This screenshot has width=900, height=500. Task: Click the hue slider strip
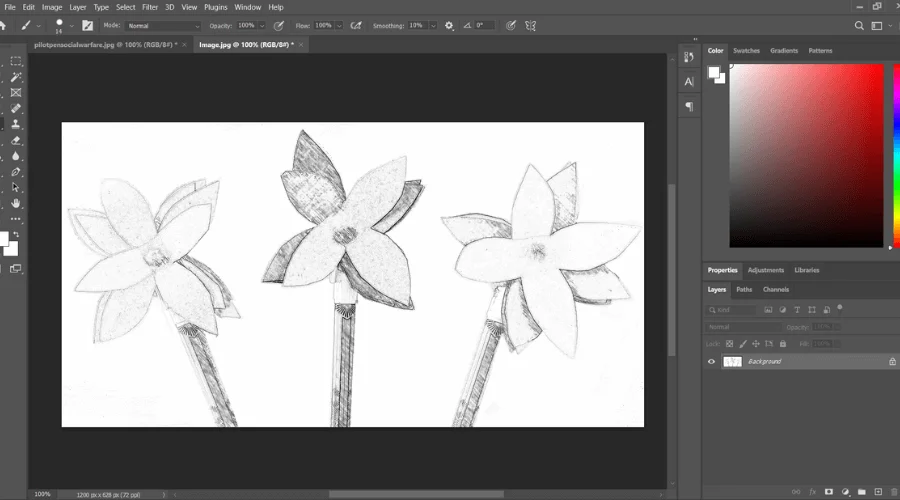[897, 156]
